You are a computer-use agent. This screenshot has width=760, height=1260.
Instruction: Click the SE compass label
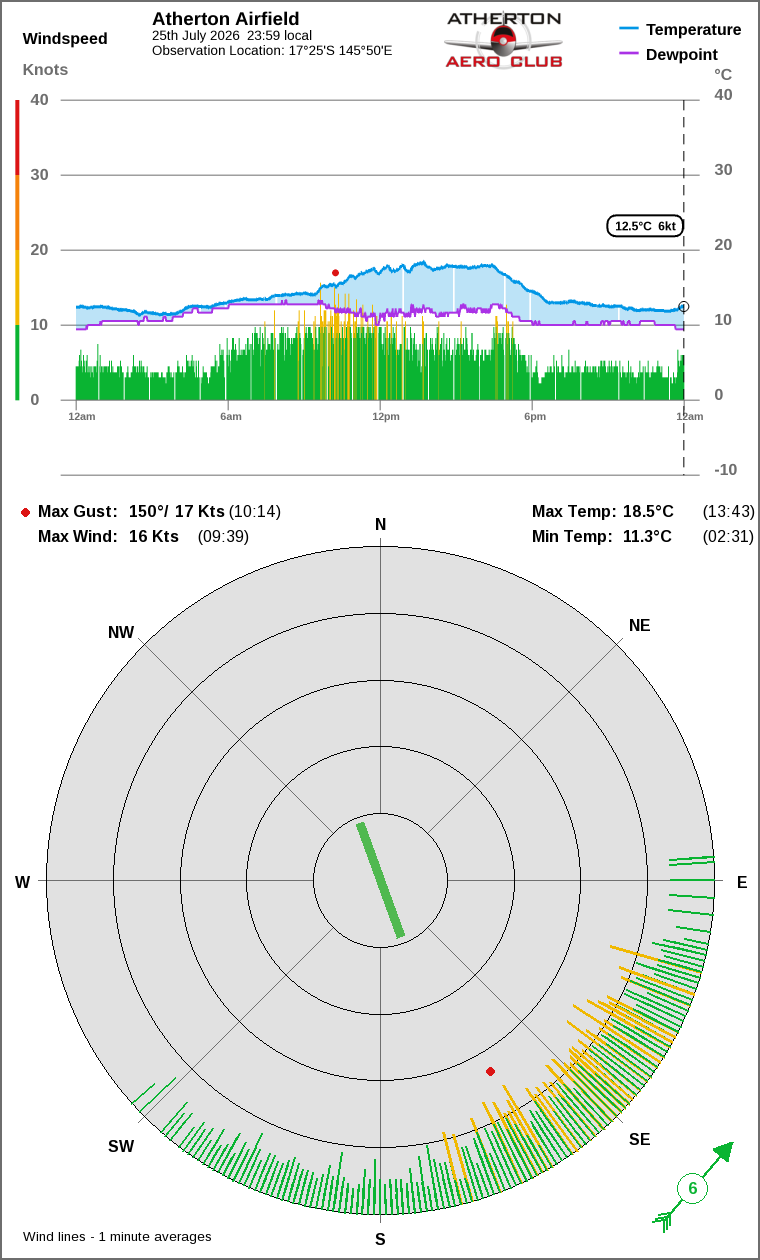coord(639,1140)
